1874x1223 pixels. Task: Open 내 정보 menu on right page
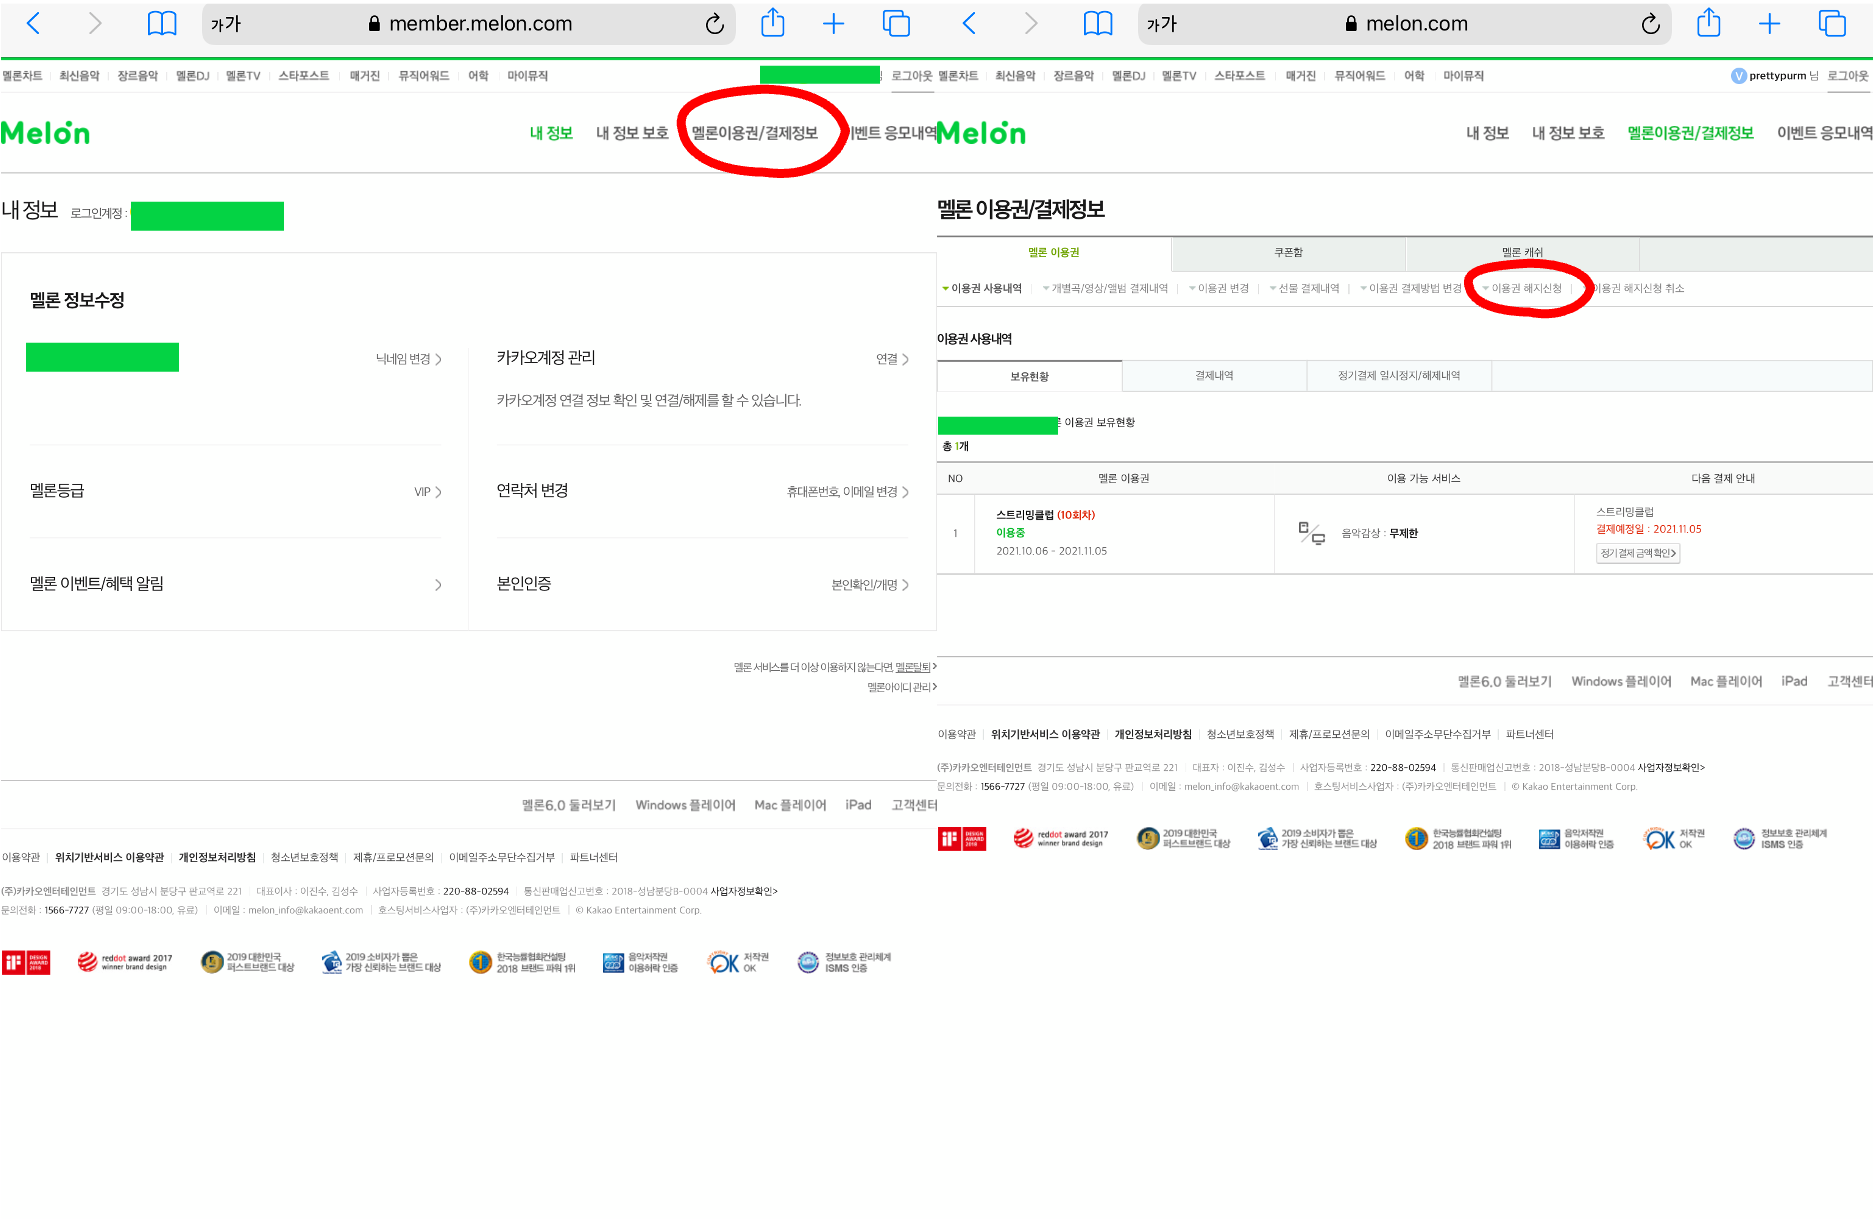coord(1487,133)
